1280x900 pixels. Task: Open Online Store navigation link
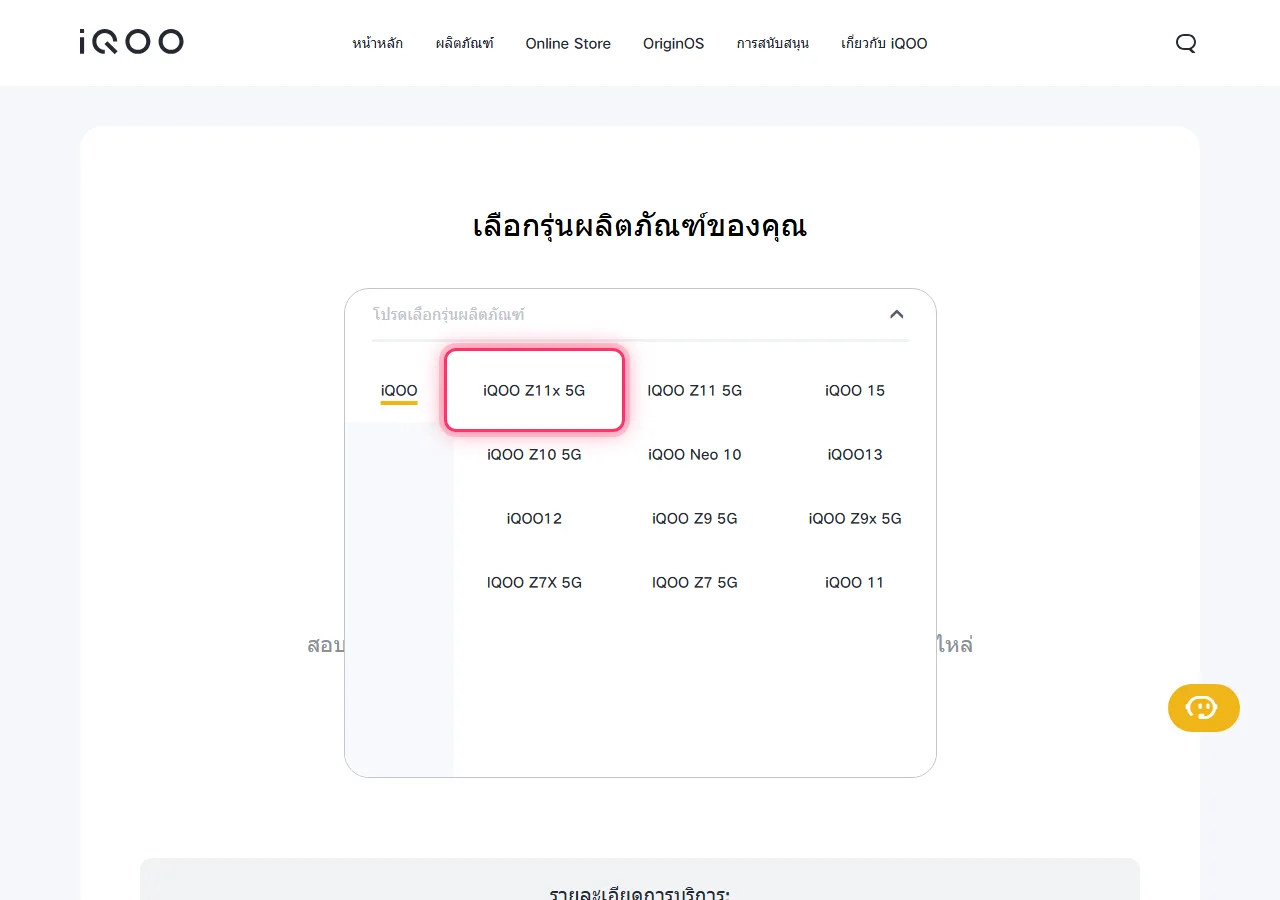pos(568,43)
